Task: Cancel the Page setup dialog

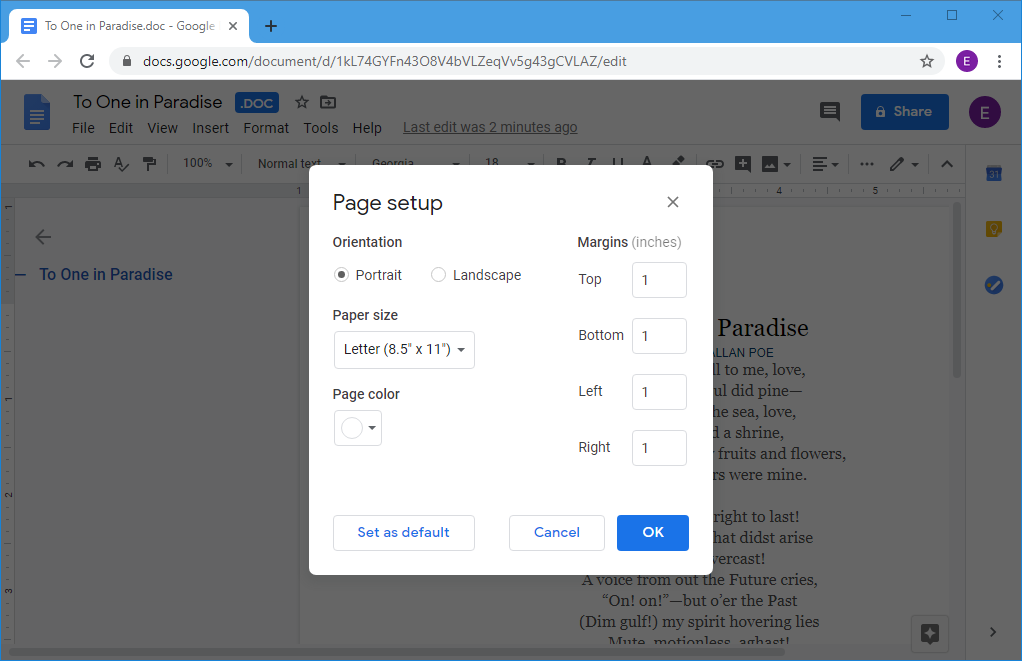Action: pyautogui.click(x=557, y=532)
